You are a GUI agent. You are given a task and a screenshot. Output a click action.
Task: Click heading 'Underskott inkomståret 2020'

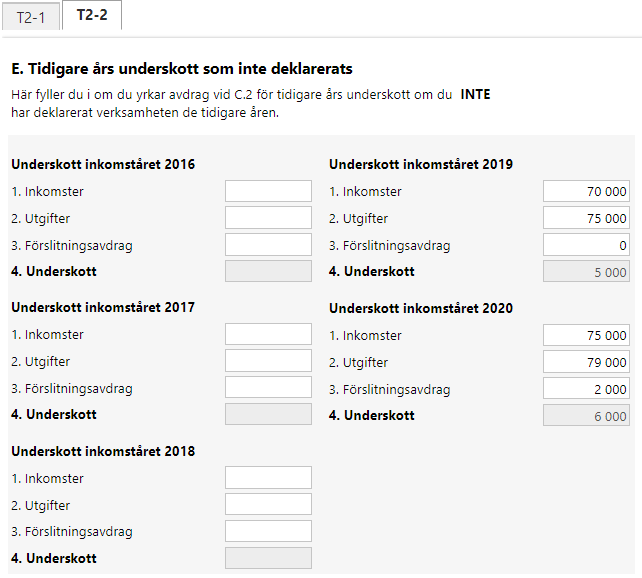click(421, 308)
